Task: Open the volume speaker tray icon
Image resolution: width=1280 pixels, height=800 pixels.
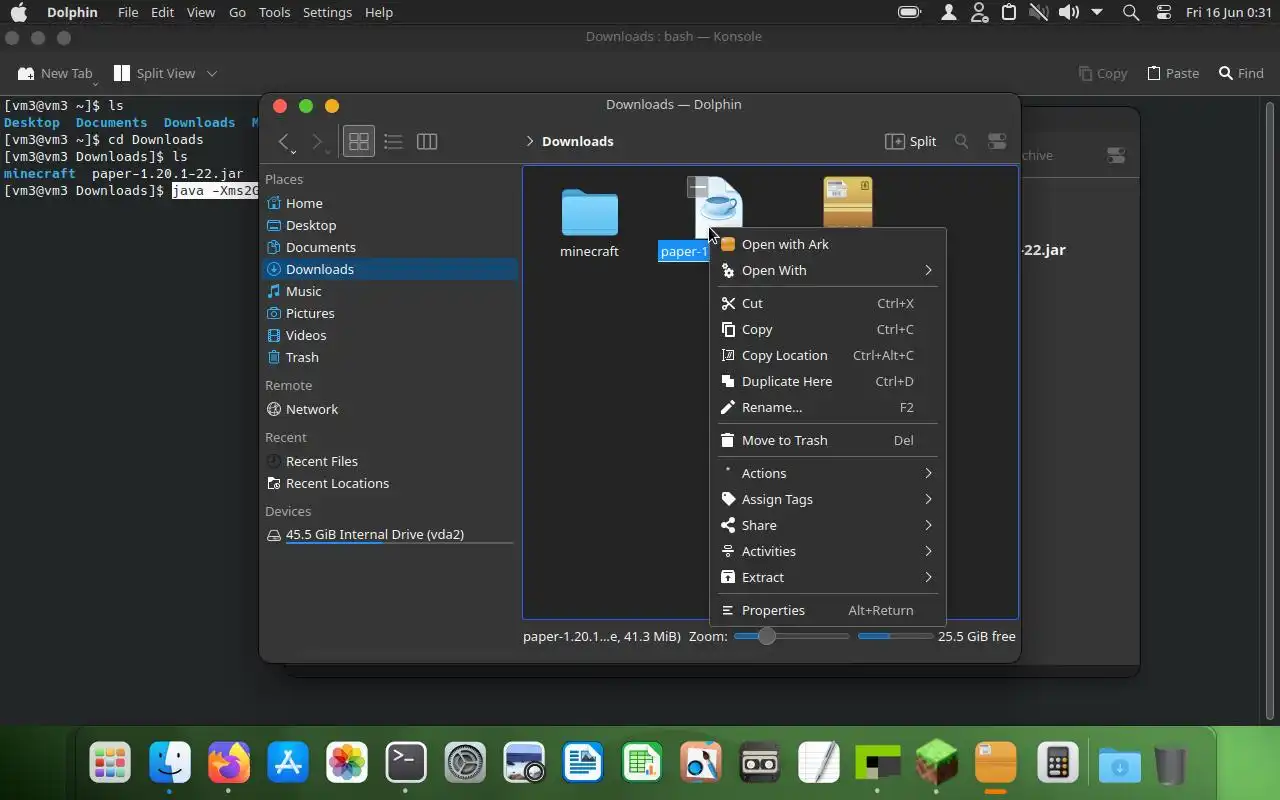Action: [x=1069, y=12]
